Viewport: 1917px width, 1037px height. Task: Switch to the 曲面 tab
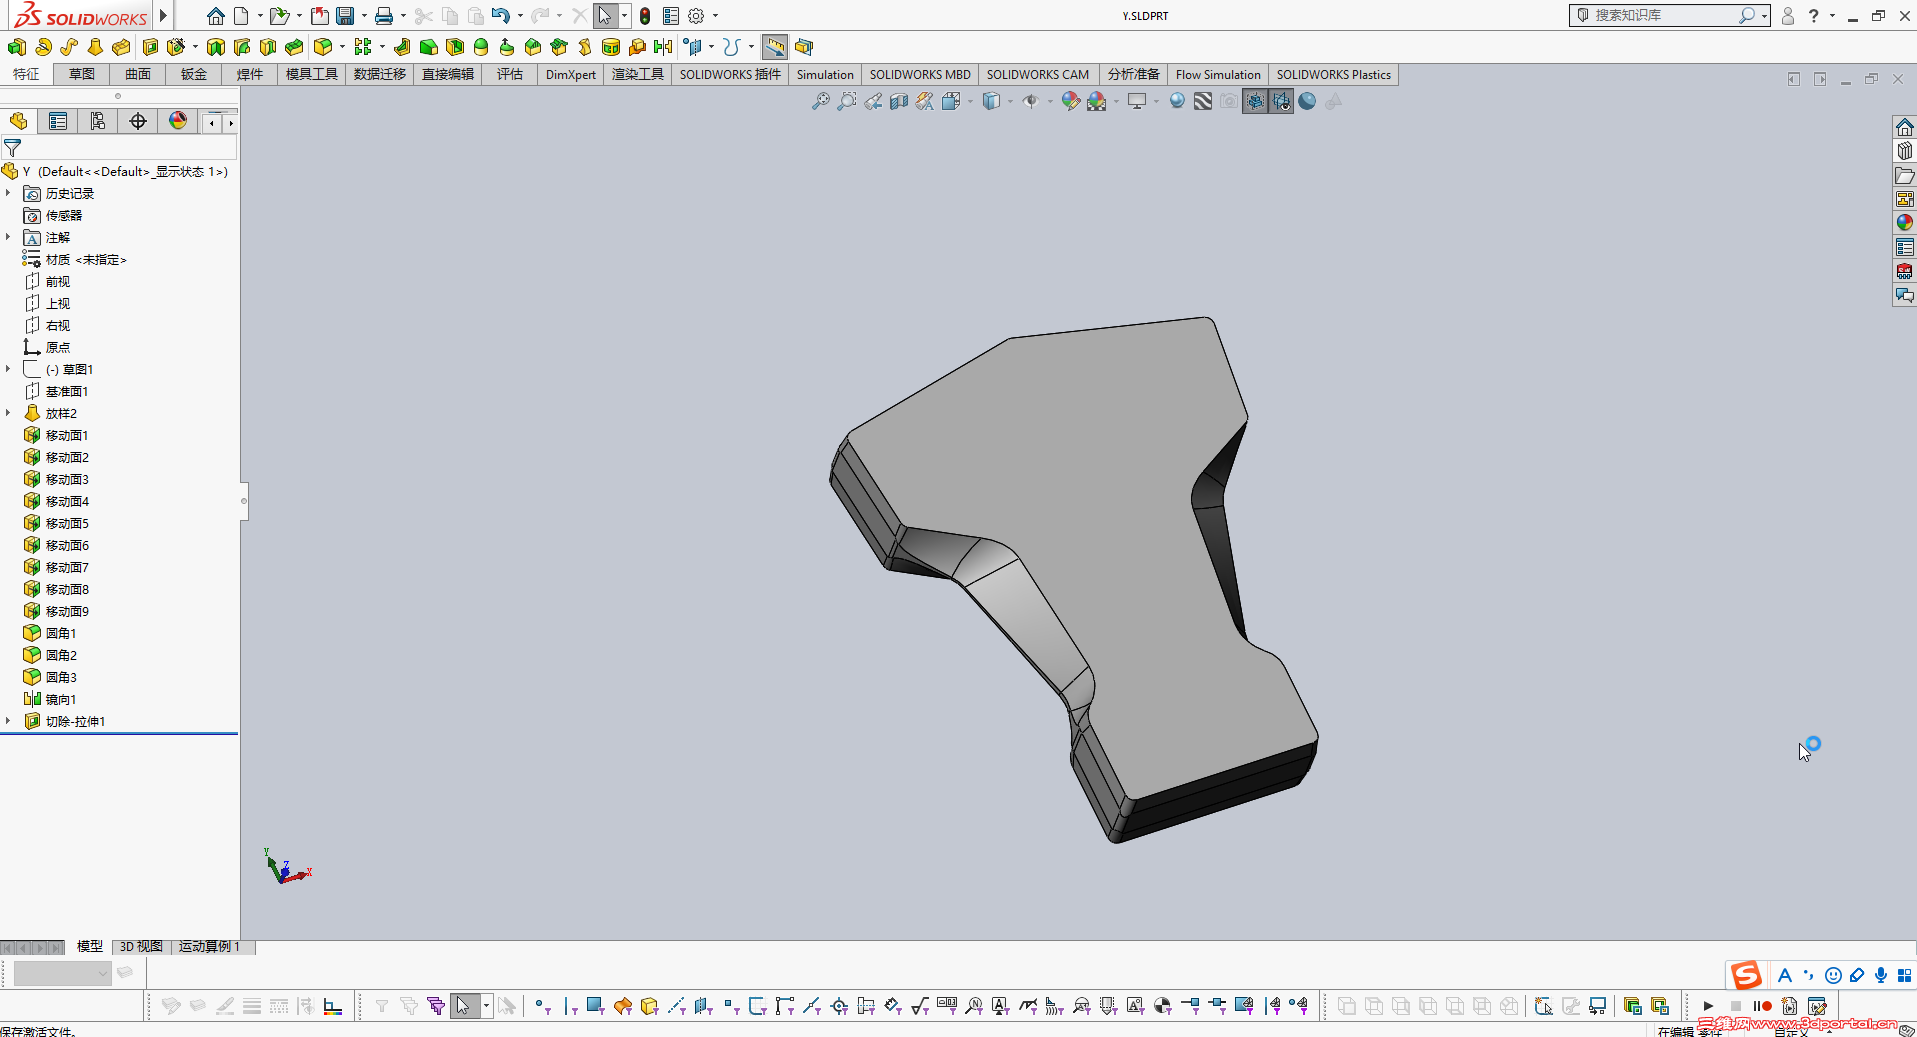click(138, 75)
